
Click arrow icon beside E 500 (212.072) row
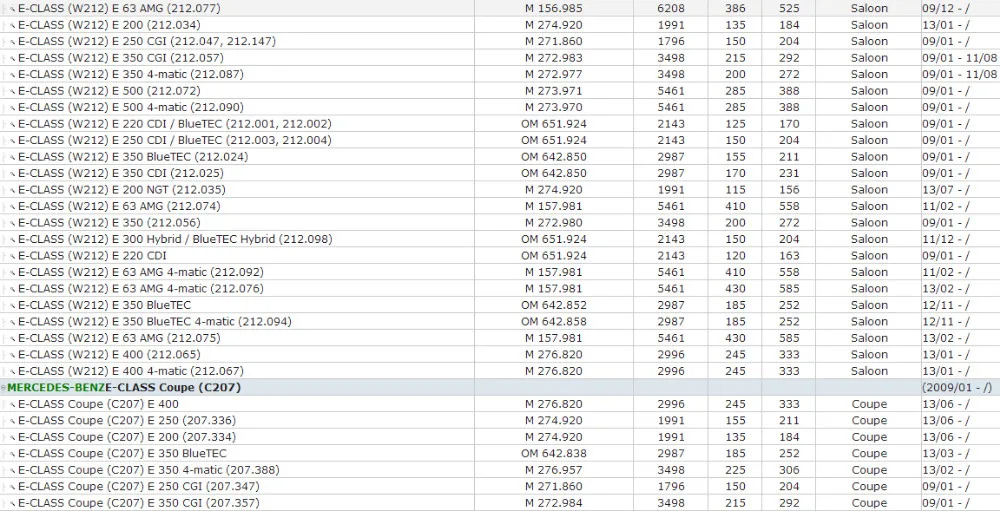(x=12, y=91)
